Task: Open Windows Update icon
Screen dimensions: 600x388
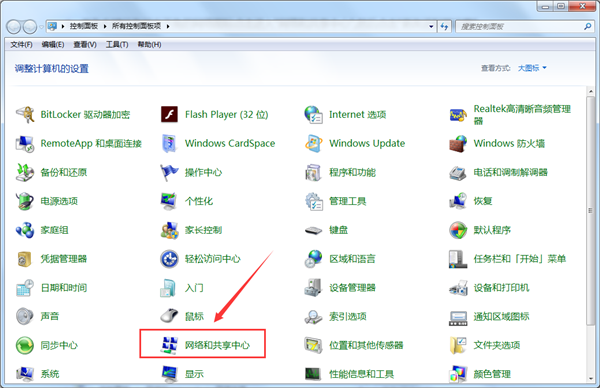Action: pyautogui.click(x=313, y=143)
